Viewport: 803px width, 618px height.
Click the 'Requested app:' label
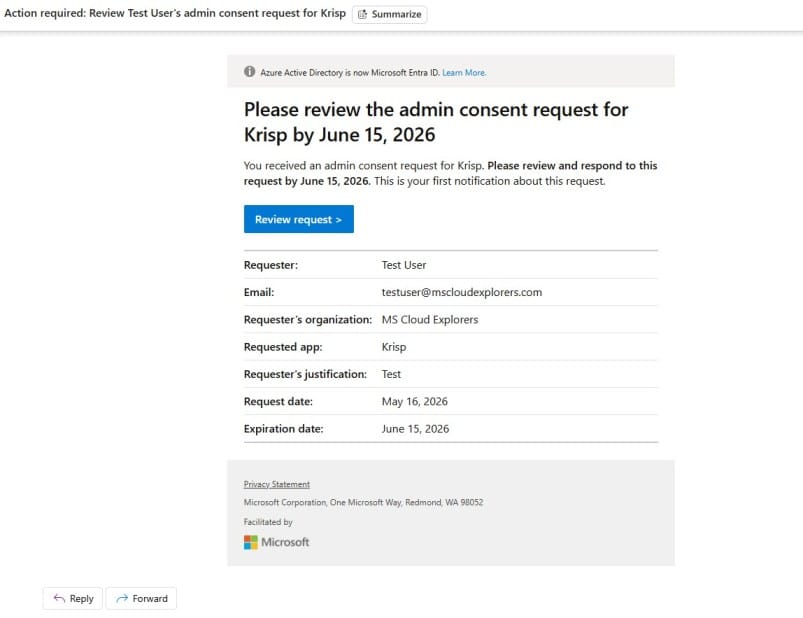[283, 347]
